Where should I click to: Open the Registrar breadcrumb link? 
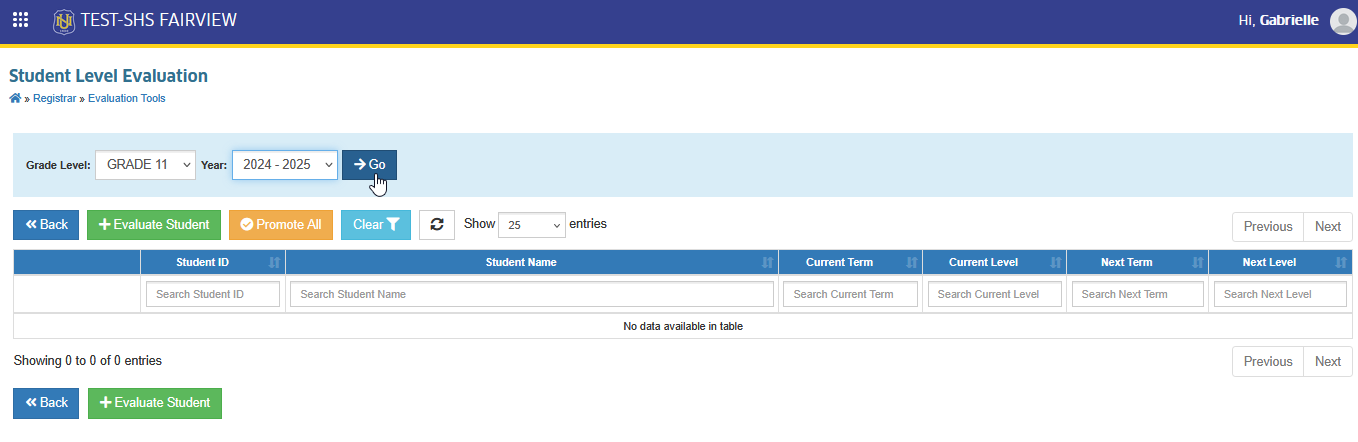(54, 99)
